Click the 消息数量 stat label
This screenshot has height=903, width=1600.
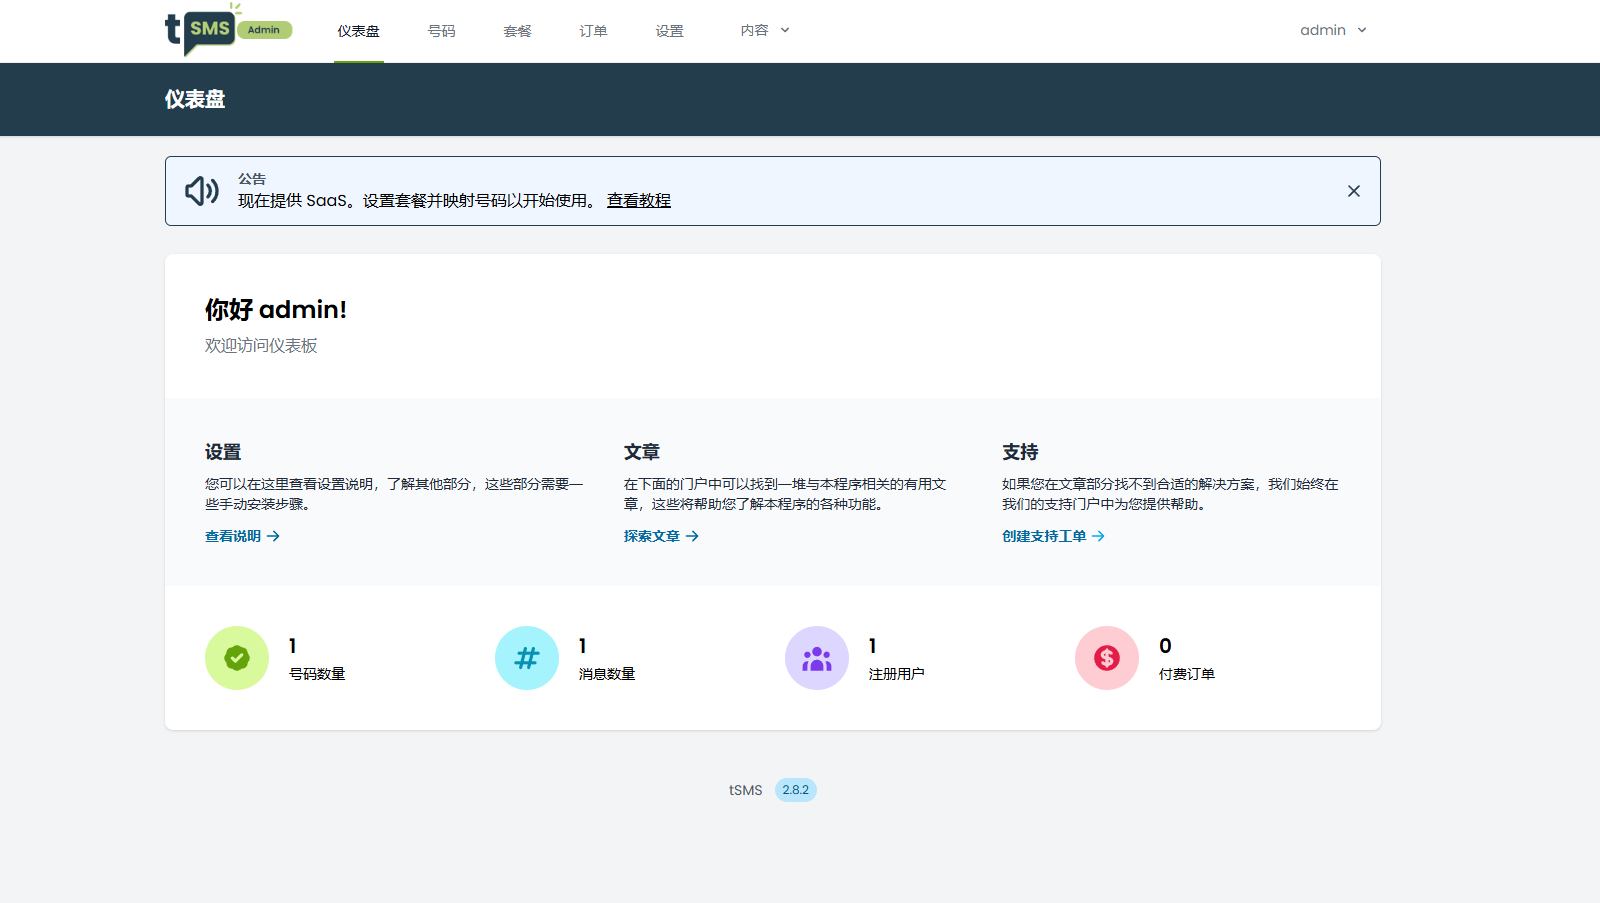[x=607, y=674]
